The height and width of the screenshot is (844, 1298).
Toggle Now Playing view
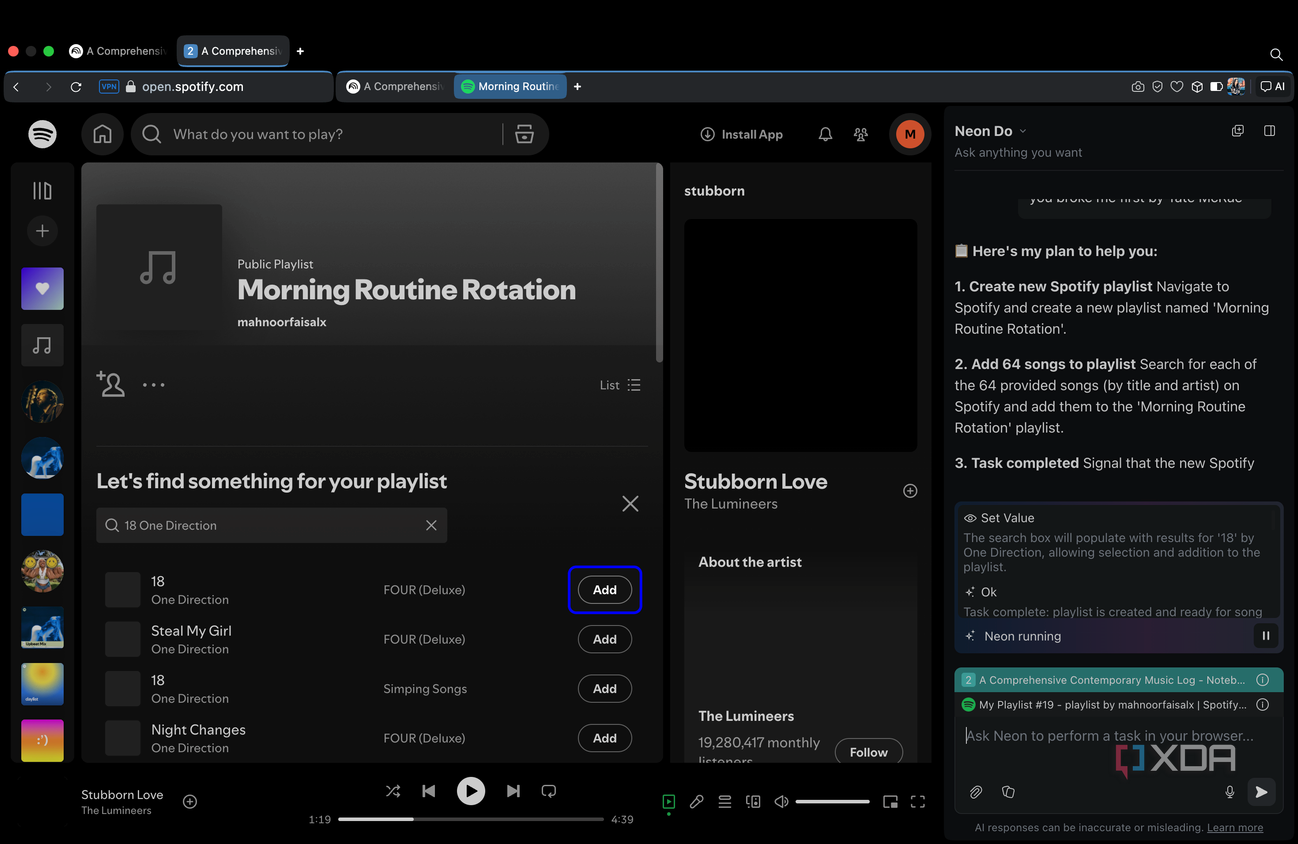(669, 801)
